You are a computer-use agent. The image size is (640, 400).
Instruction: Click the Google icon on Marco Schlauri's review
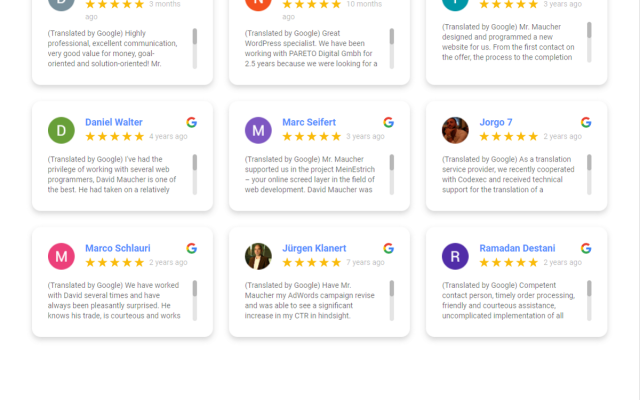point(191,248)
